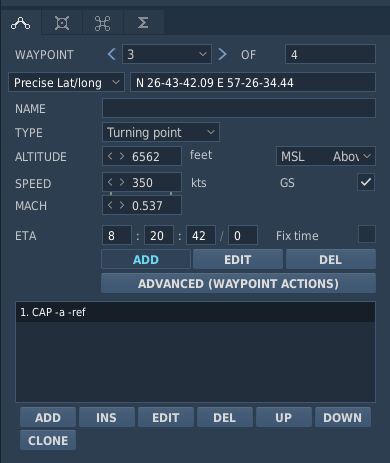Click ETA seconds field showing 42
Screen dimensions: 390x463
[201, 235]
